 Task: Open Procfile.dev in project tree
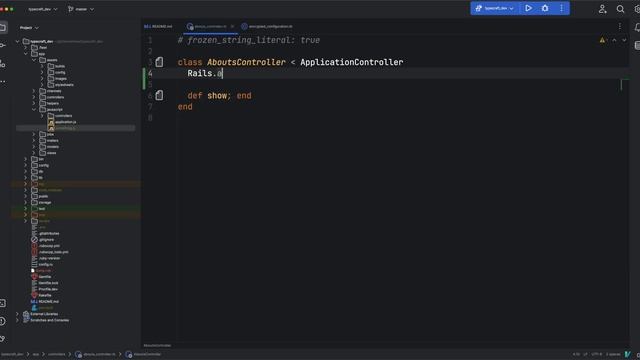pos(48,289)
